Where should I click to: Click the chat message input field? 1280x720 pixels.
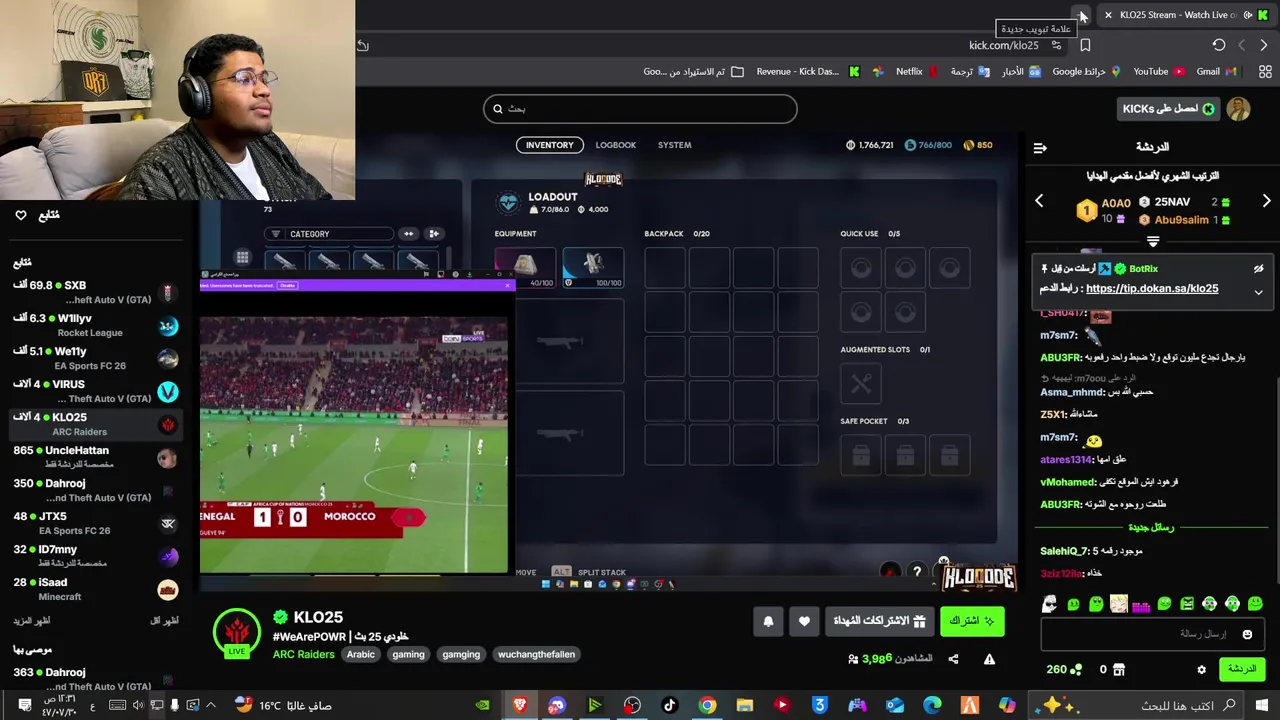pyautogui.click(x=1152, y=634)
